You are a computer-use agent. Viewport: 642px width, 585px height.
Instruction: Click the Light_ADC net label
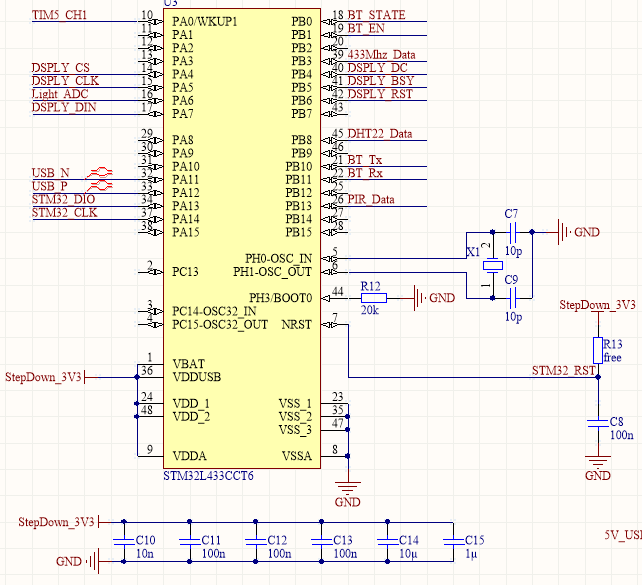(60, 94)
